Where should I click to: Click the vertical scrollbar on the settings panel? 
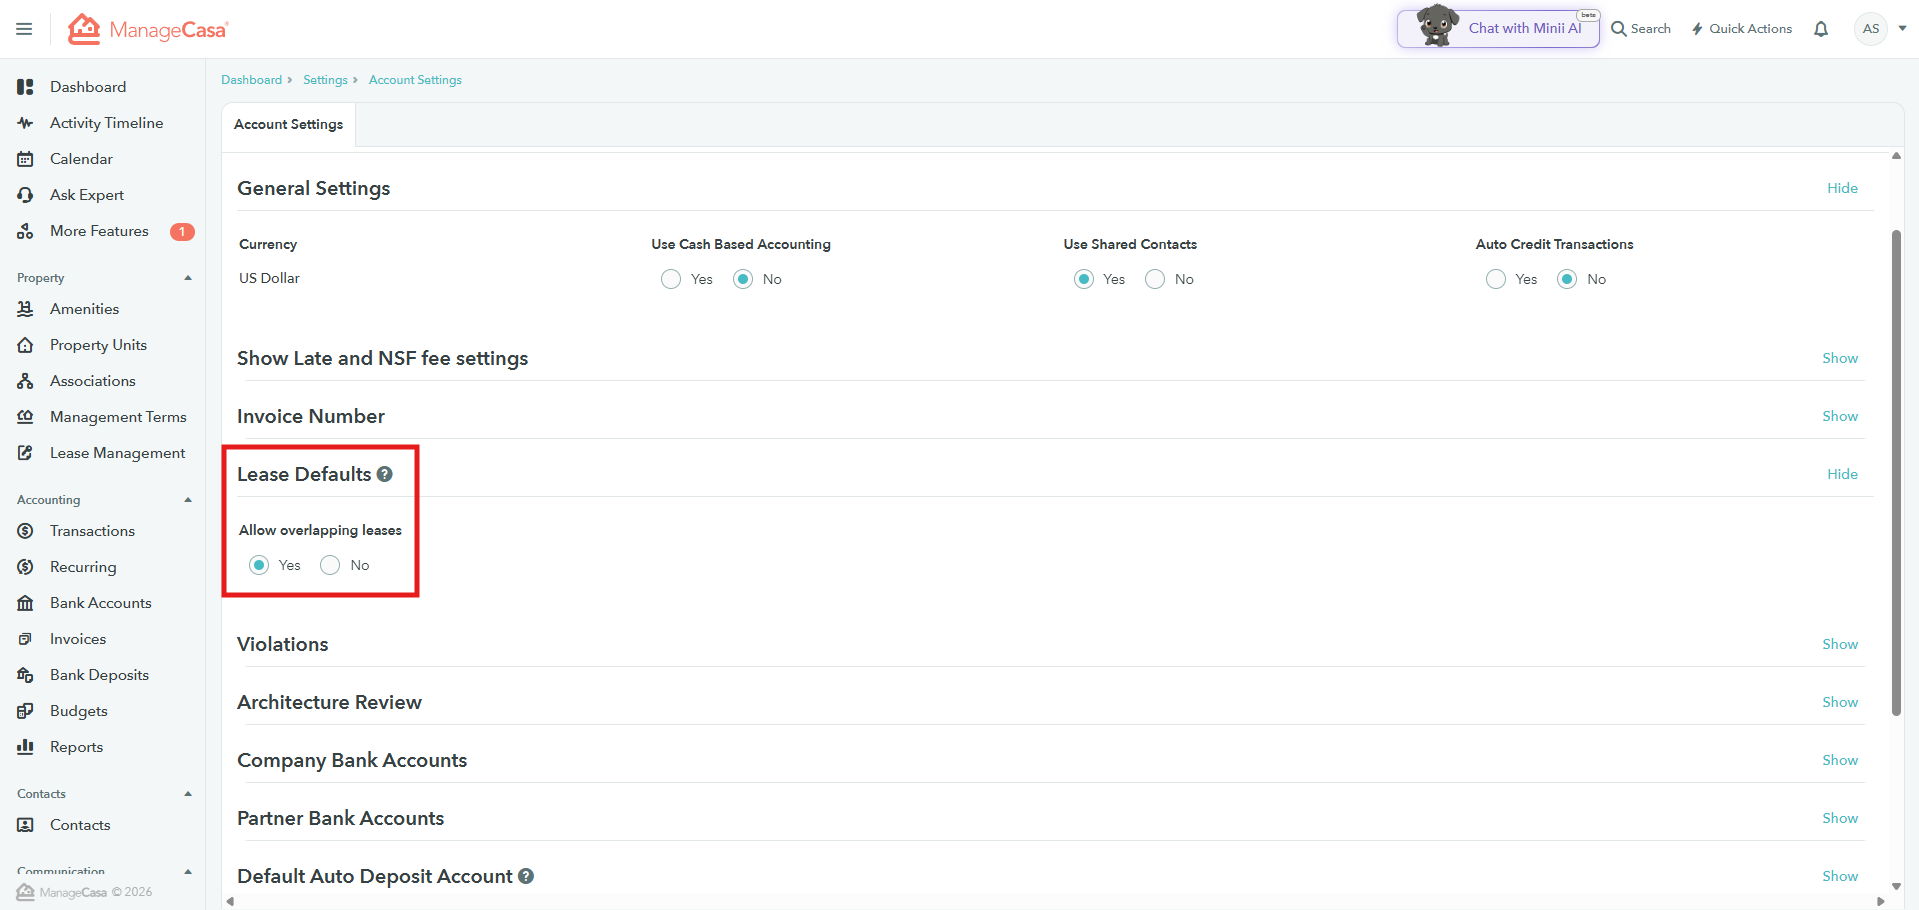coord(1896,470)
